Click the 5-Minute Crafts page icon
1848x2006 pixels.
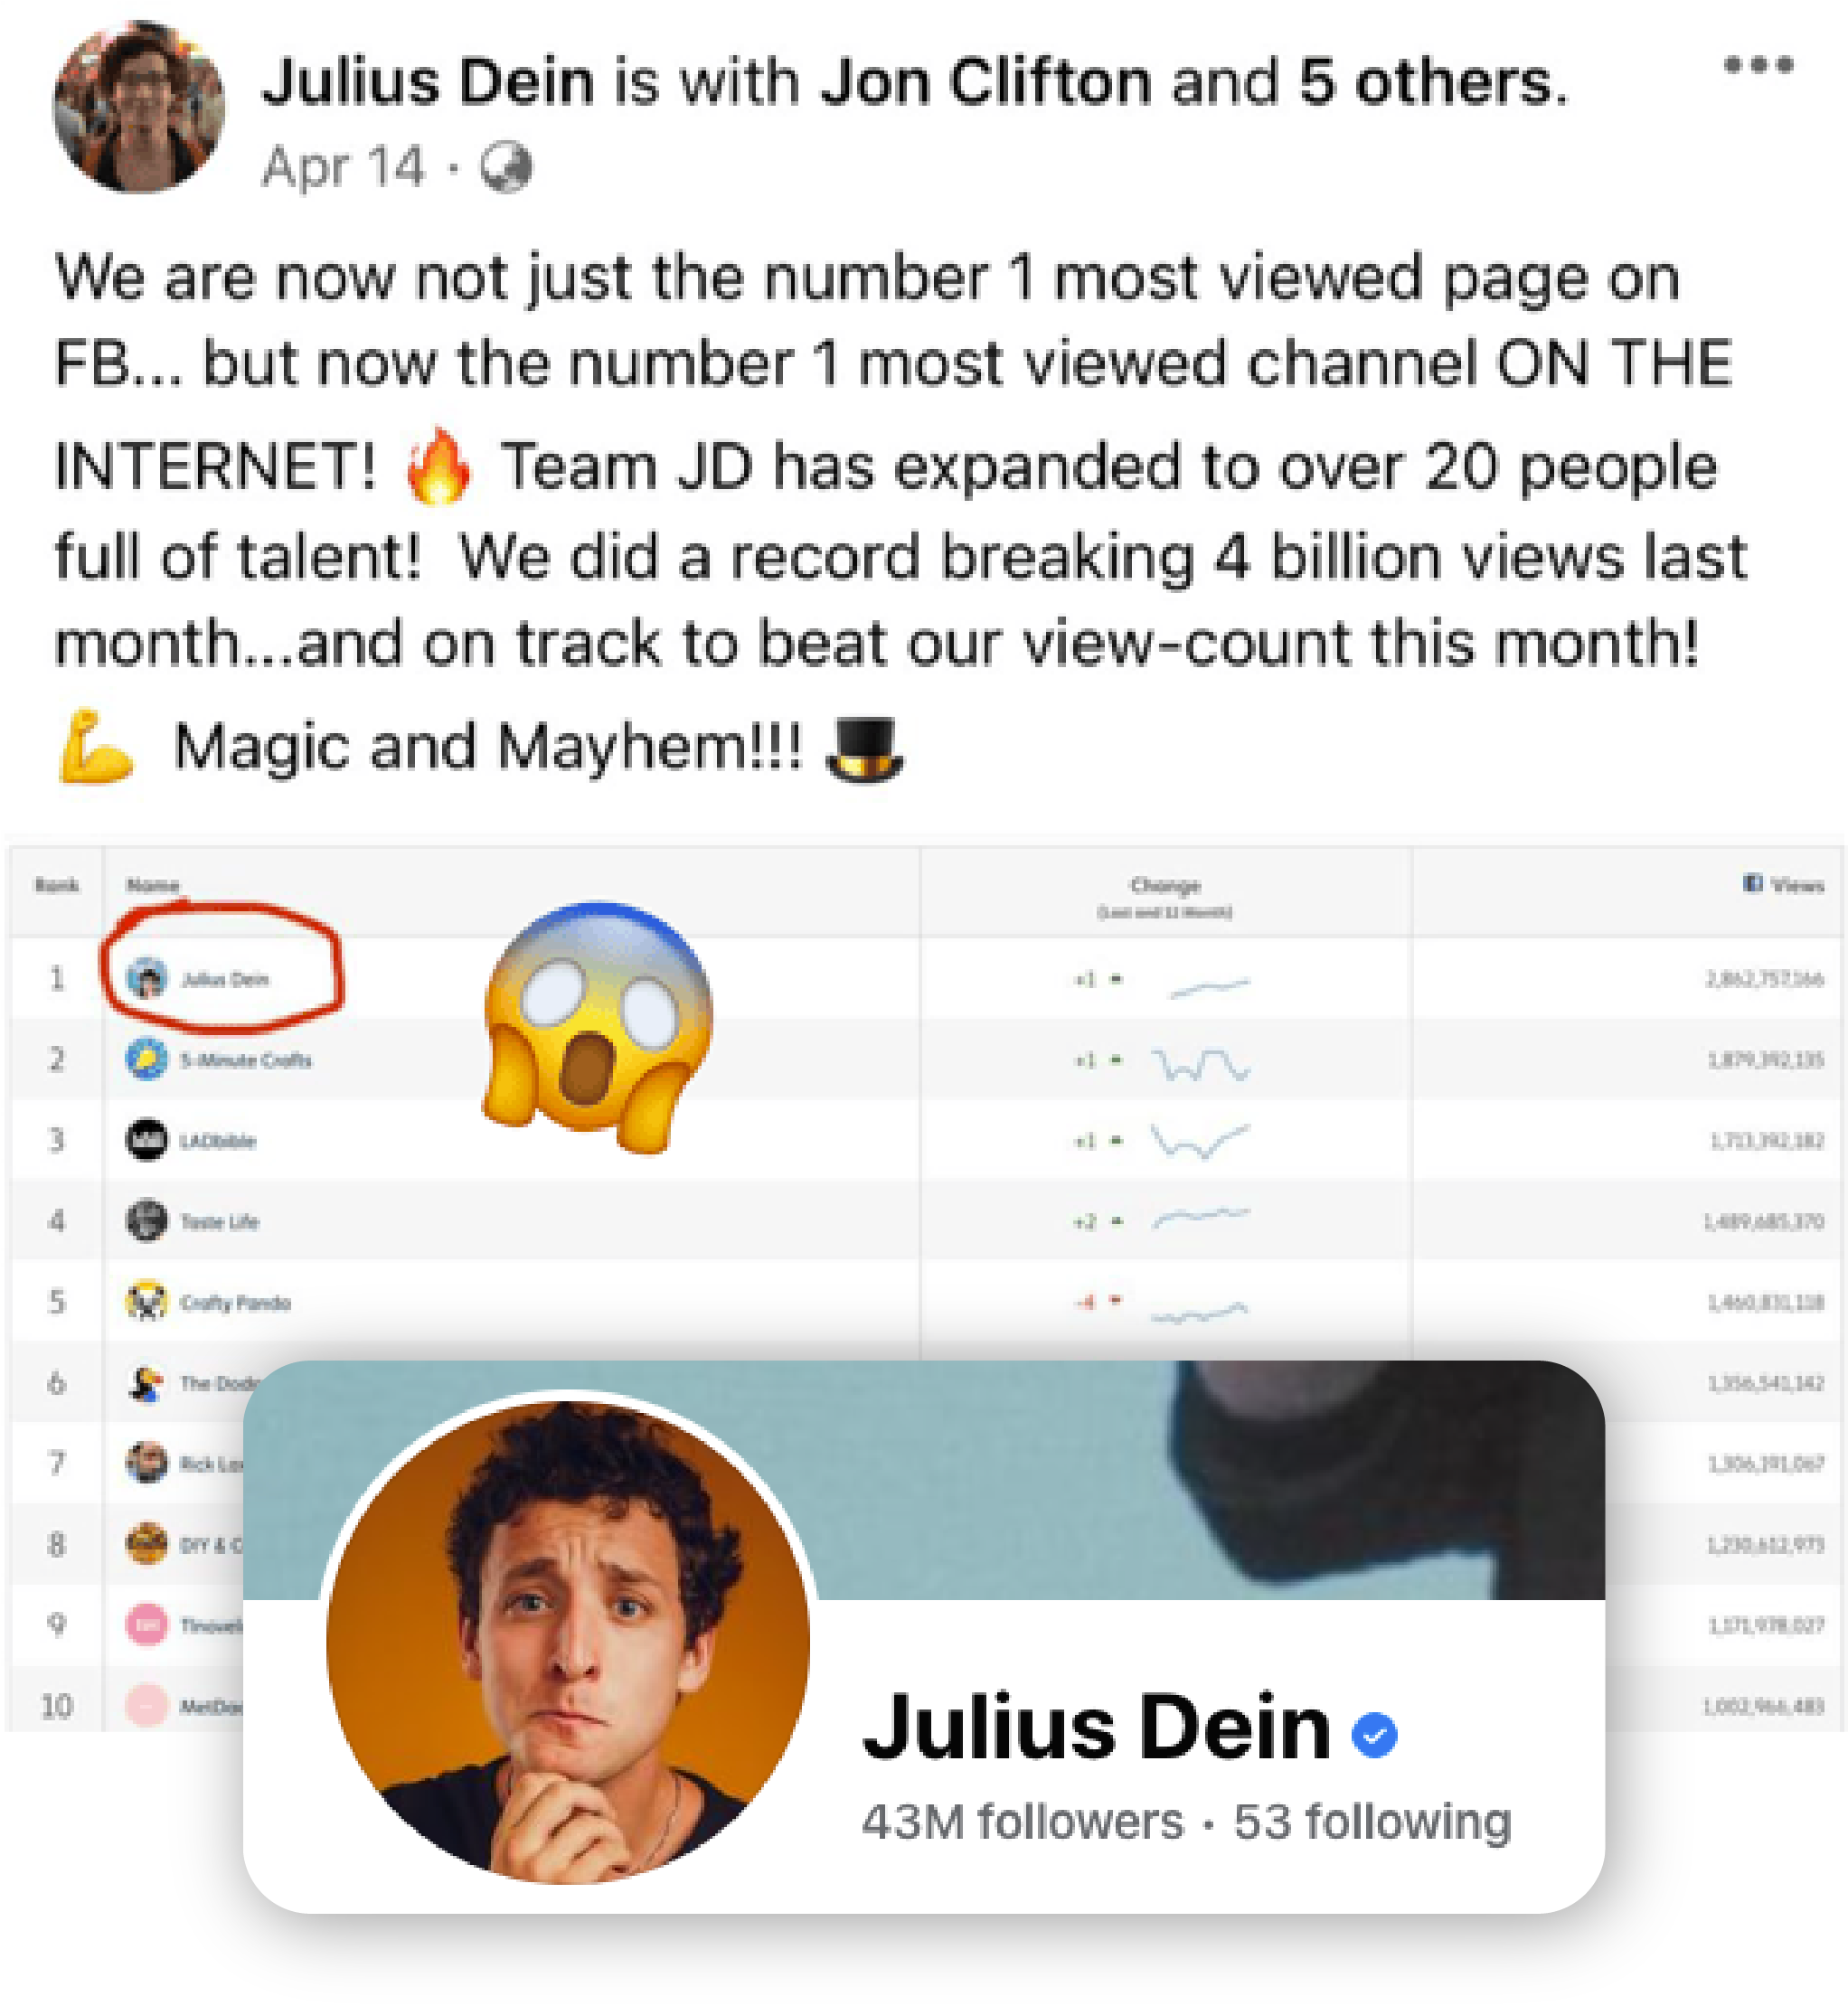(x=146, y=1059)
